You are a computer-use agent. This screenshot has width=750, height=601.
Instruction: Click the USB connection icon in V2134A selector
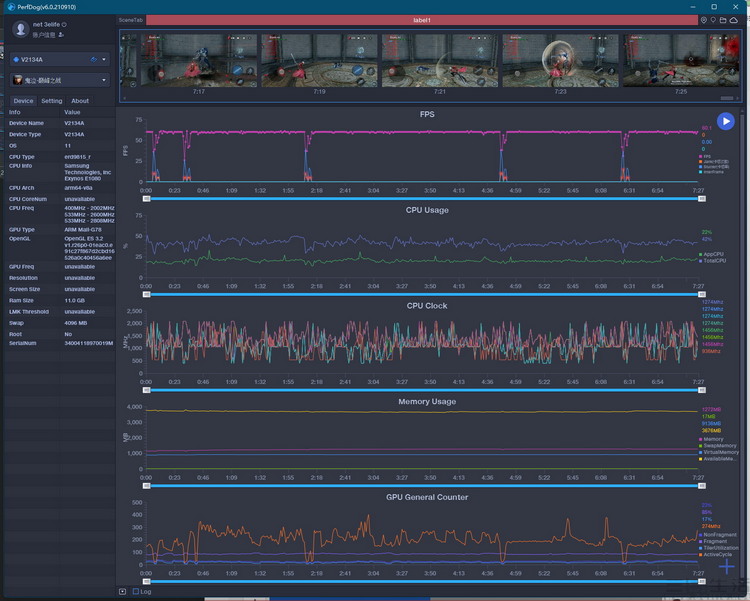[94, 59]
